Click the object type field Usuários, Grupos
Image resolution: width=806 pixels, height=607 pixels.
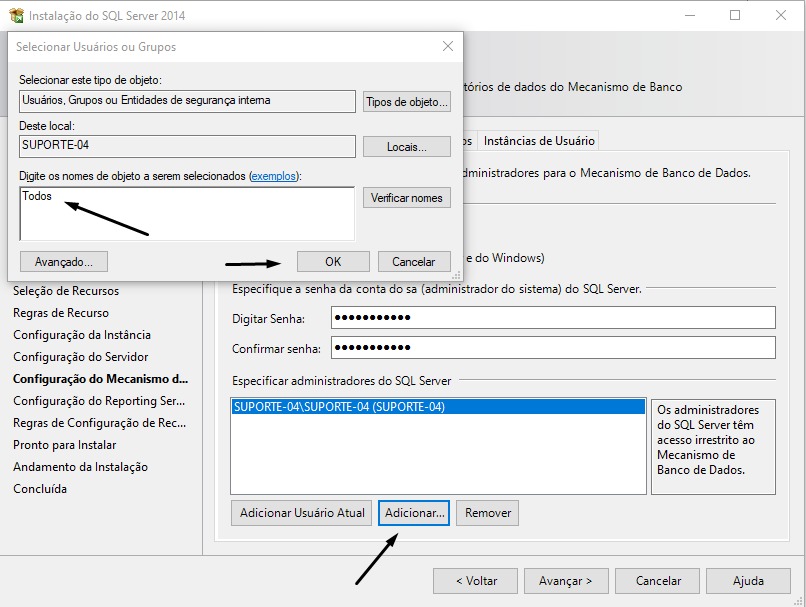pos(187,101)
